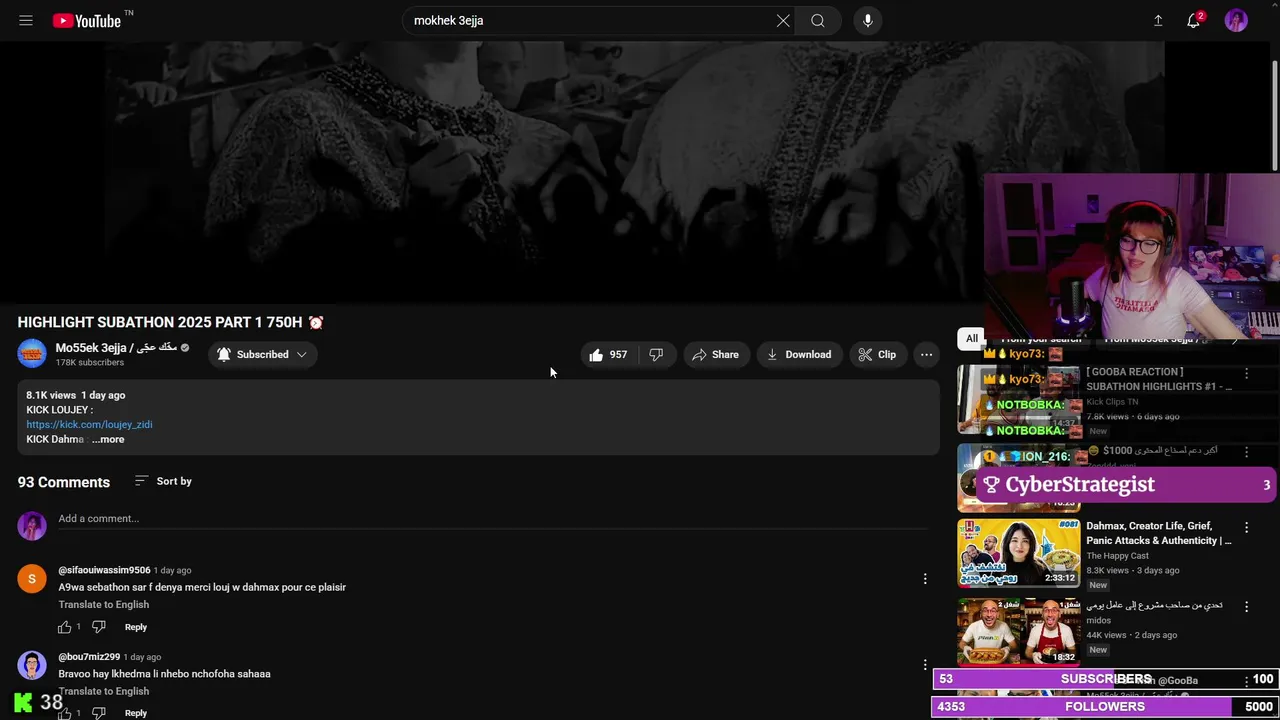Select the All filter chip
The height and width of the screenshot is (720, 1280).
tap(971, 338)
